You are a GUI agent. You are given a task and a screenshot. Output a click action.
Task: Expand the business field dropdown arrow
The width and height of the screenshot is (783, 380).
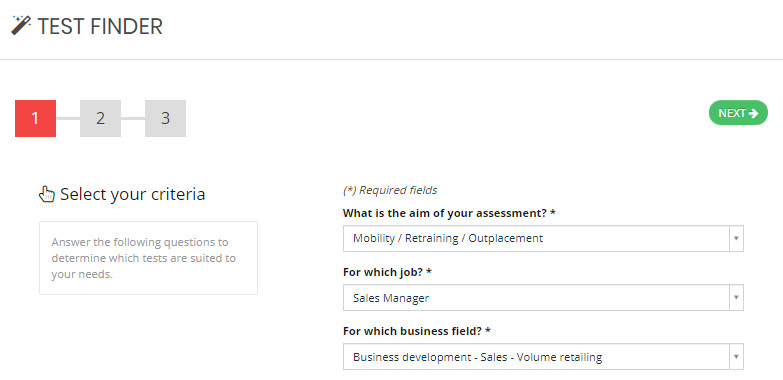(736, 357)
